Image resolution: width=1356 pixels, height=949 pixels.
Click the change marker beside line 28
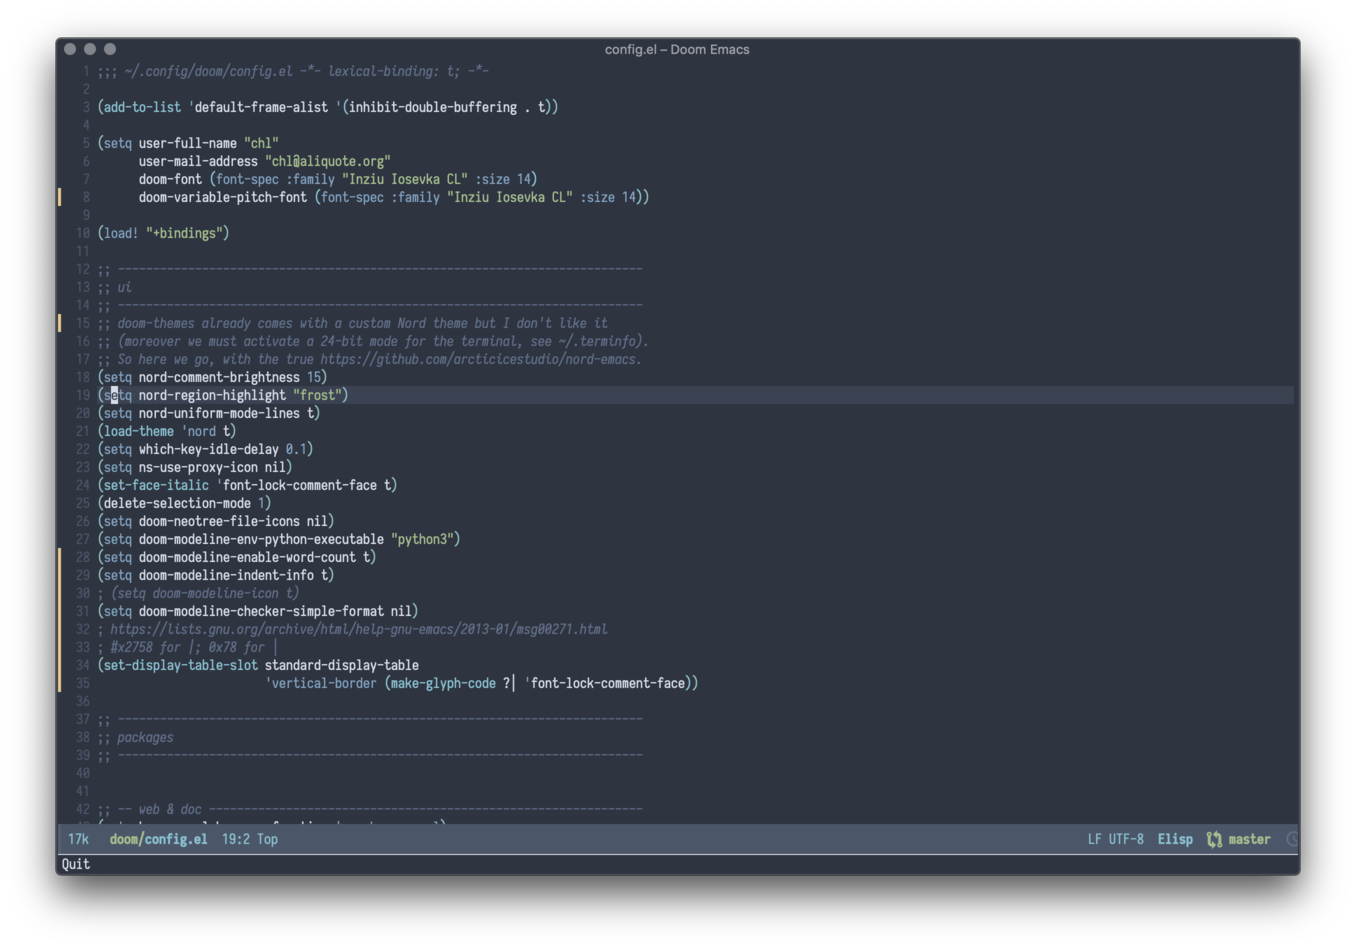(x=60, y=557)
